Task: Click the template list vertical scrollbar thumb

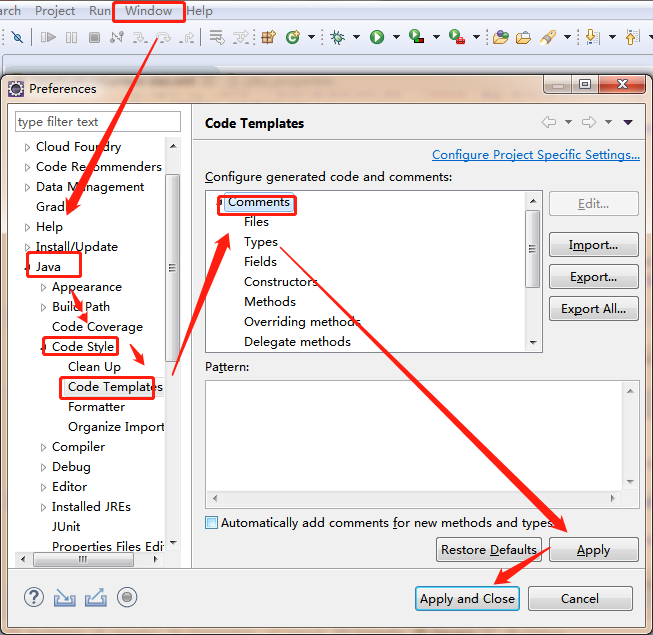Action: pyautogui.click(x=532, y=249)
